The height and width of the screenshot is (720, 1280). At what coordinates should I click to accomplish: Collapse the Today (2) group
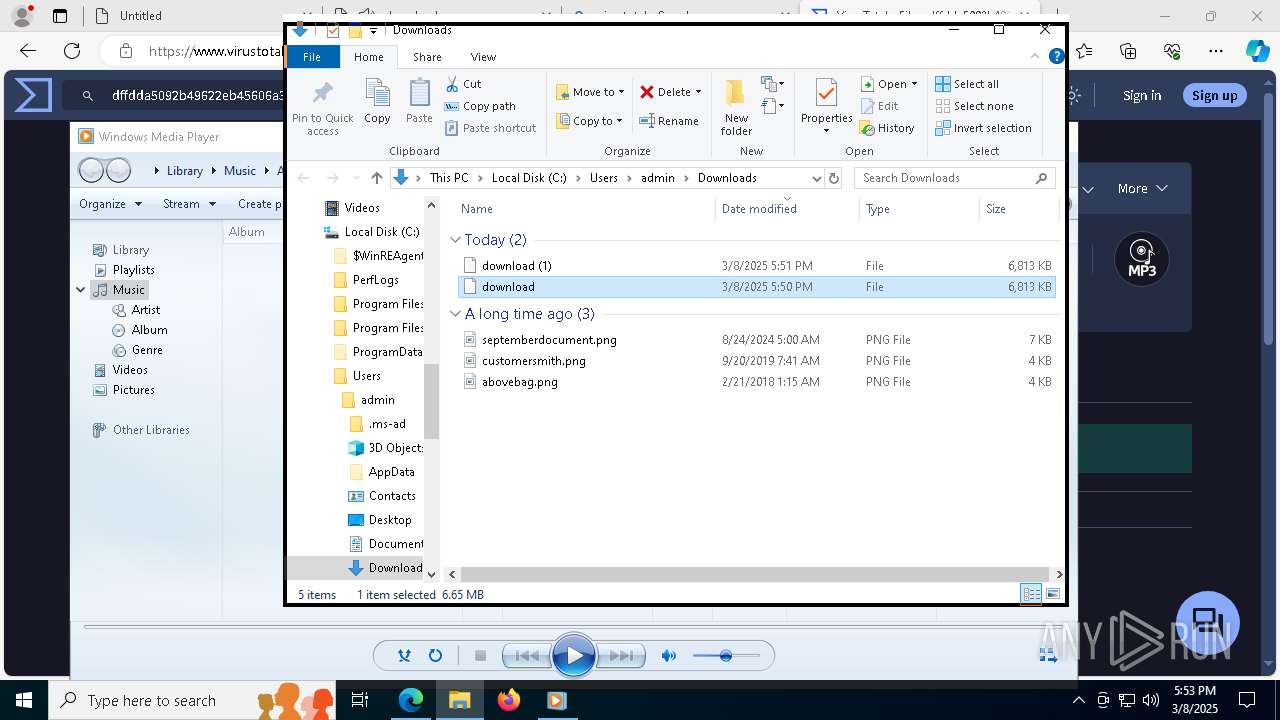(x=456, y=240)
